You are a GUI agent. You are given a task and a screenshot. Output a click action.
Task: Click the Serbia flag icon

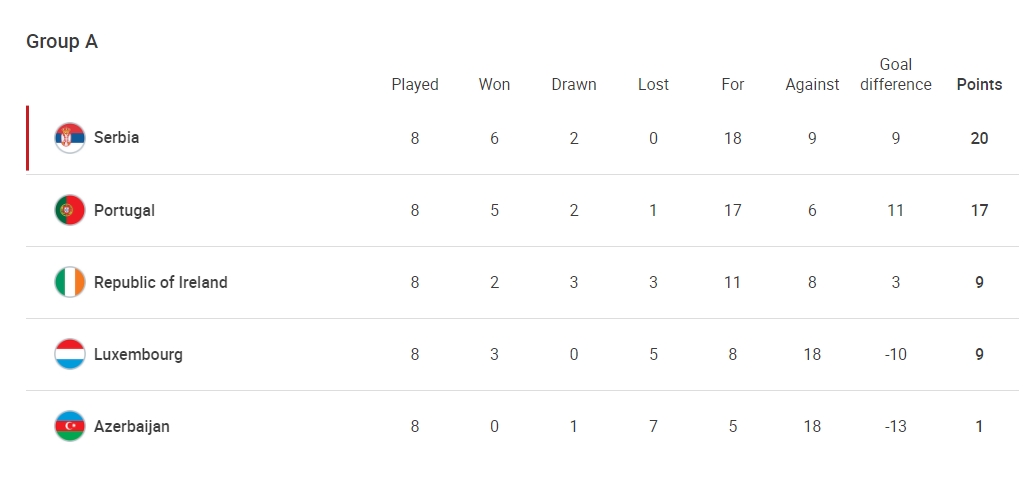point(69,138)
